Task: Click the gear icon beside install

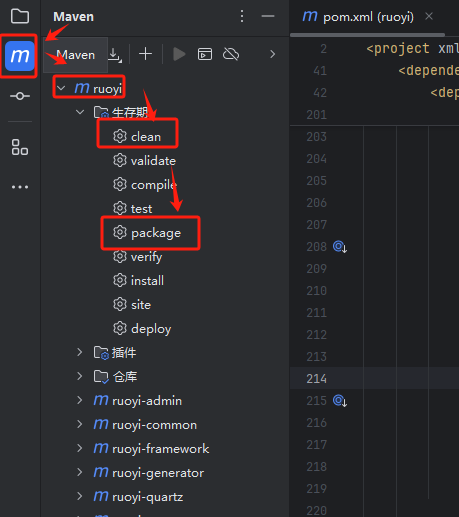Action: (120, 280)
